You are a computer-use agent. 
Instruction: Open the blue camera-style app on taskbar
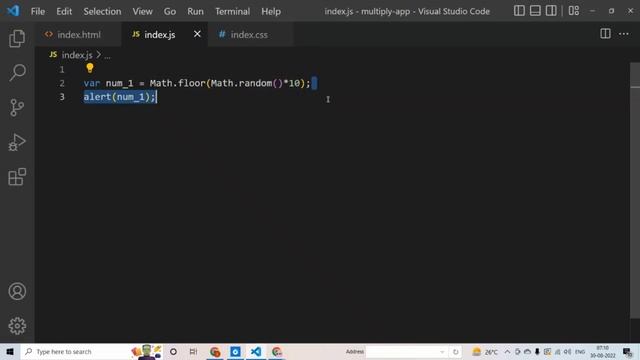(236, 351)
